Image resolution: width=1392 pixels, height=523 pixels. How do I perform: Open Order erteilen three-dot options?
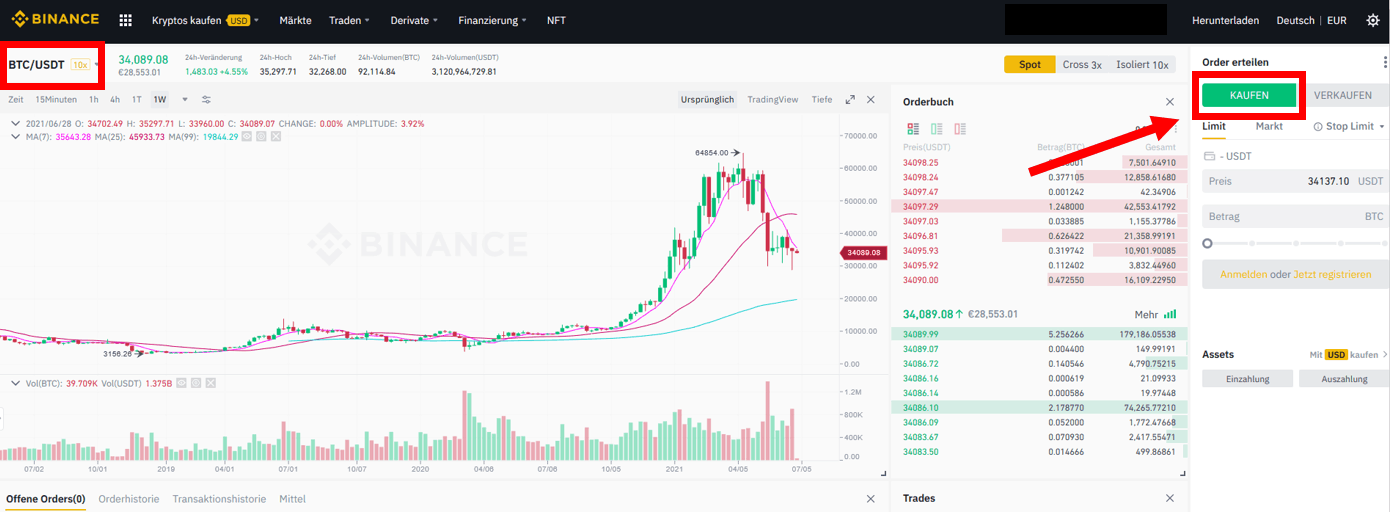[1384, 62]
